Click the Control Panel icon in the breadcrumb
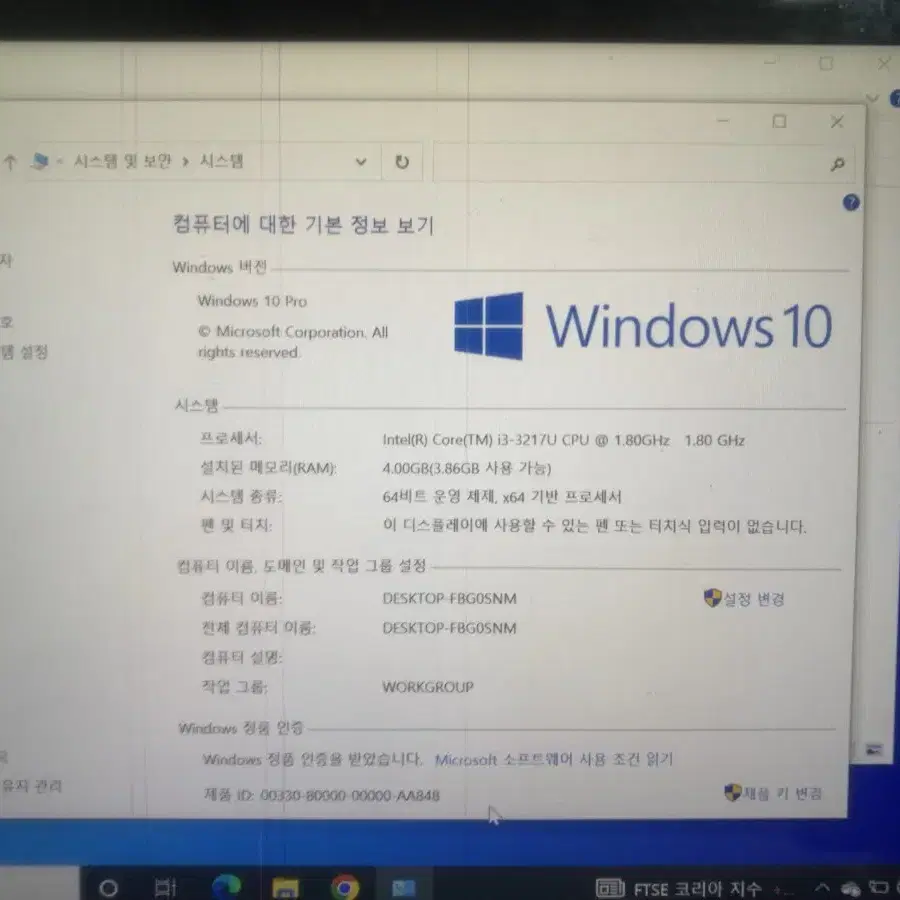The image size is (900, 900). (x=40, y=161)
